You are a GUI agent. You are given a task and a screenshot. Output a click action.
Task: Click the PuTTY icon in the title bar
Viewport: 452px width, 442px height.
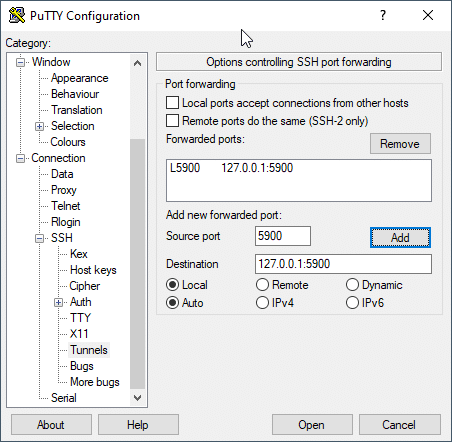[x=17, y=15]
